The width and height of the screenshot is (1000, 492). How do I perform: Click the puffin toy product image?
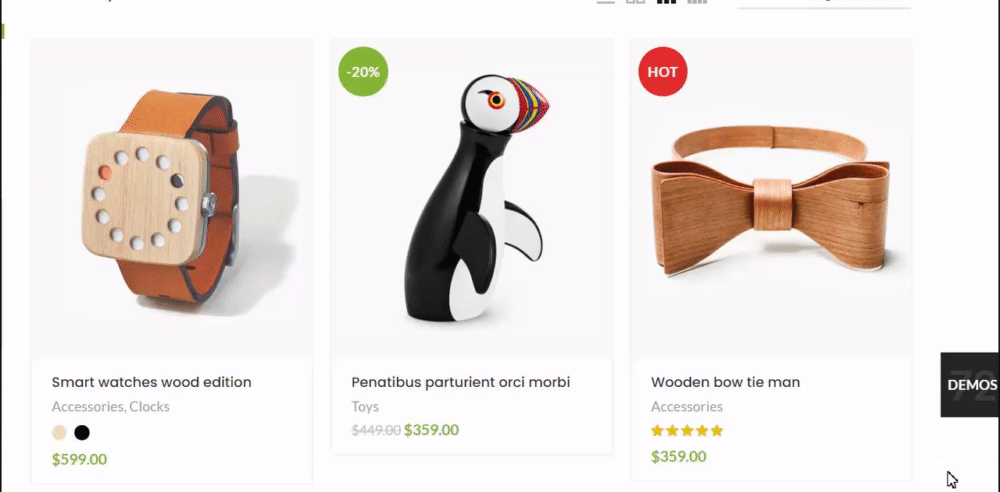click(472, 198)
